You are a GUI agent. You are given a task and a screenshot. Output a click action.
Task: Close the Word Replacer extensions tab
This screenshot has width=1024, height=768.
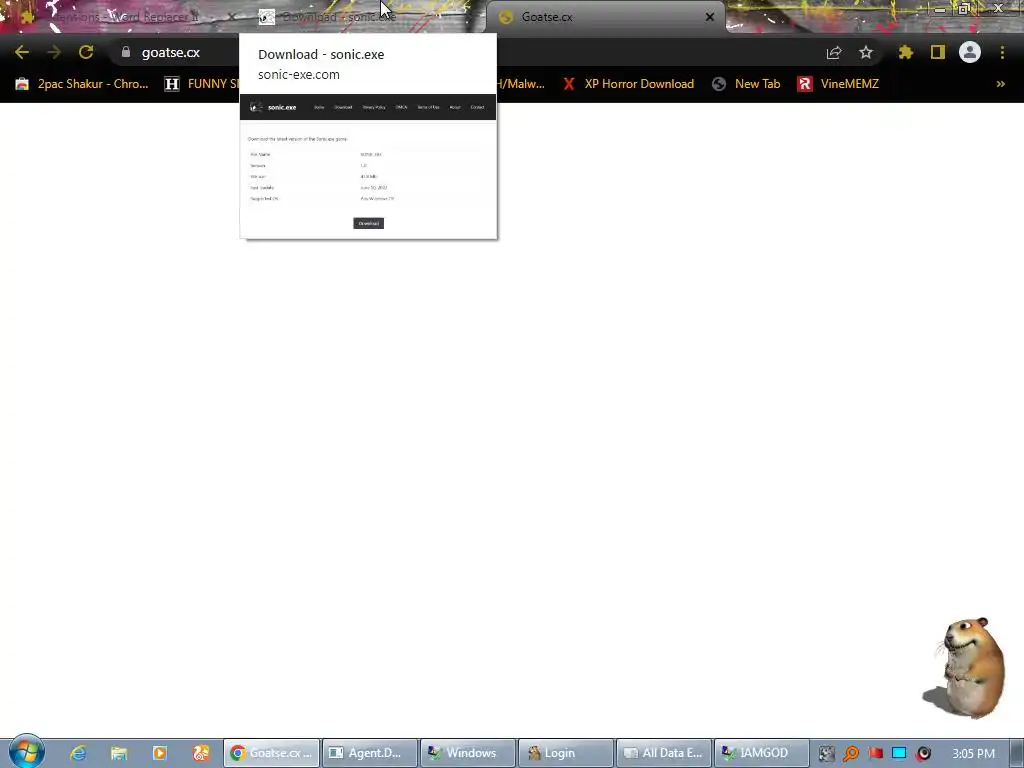[x=231, y=17]
